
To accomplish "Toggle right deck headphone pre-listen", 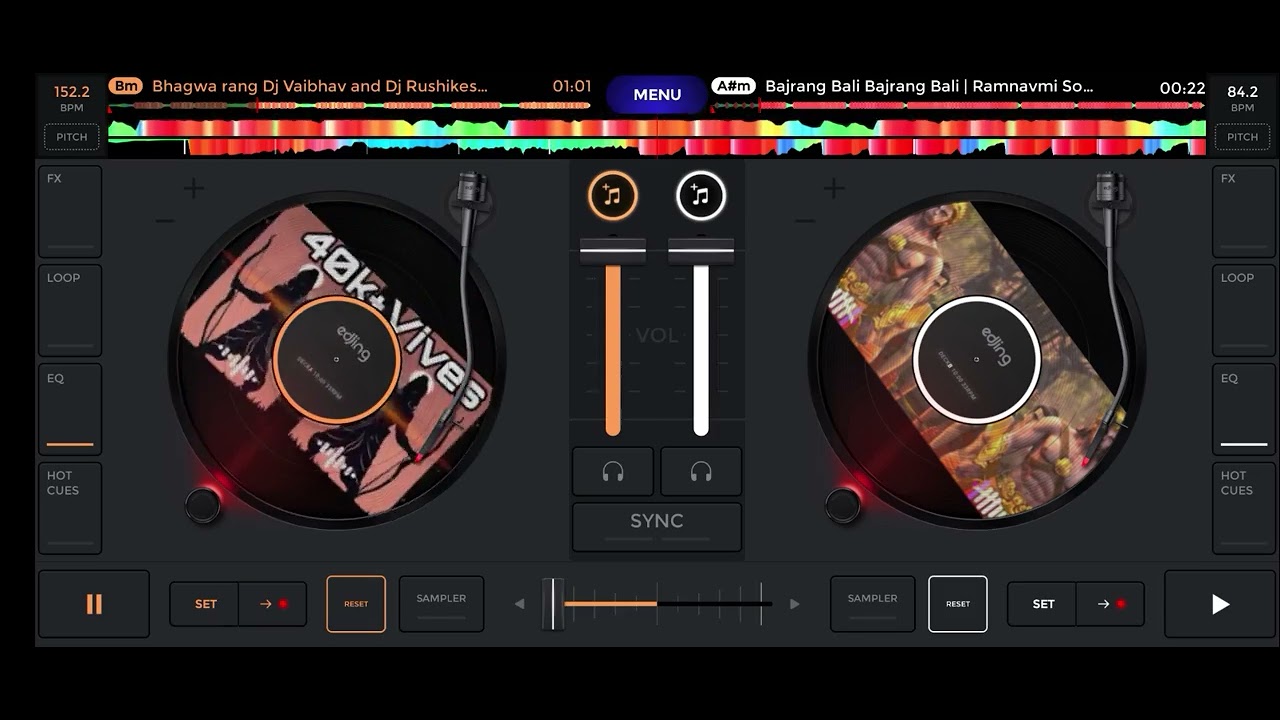I will tap(701, 472).
